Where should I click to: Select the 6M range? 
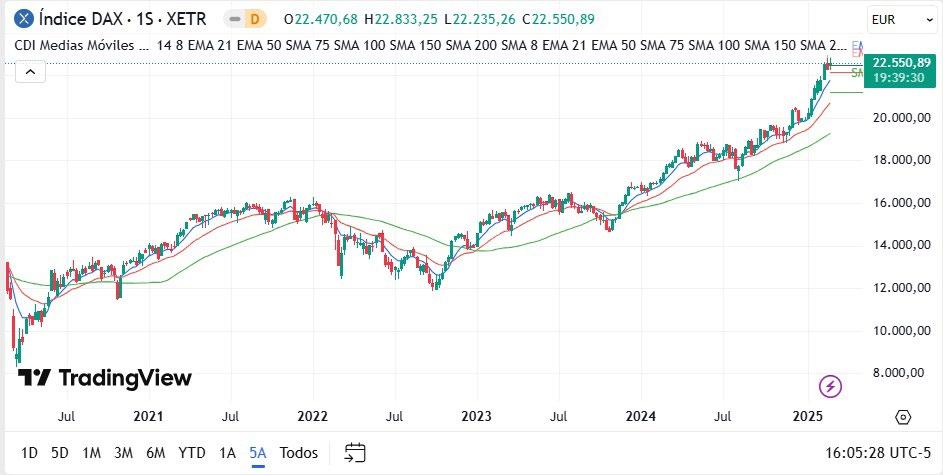[156, 453]
